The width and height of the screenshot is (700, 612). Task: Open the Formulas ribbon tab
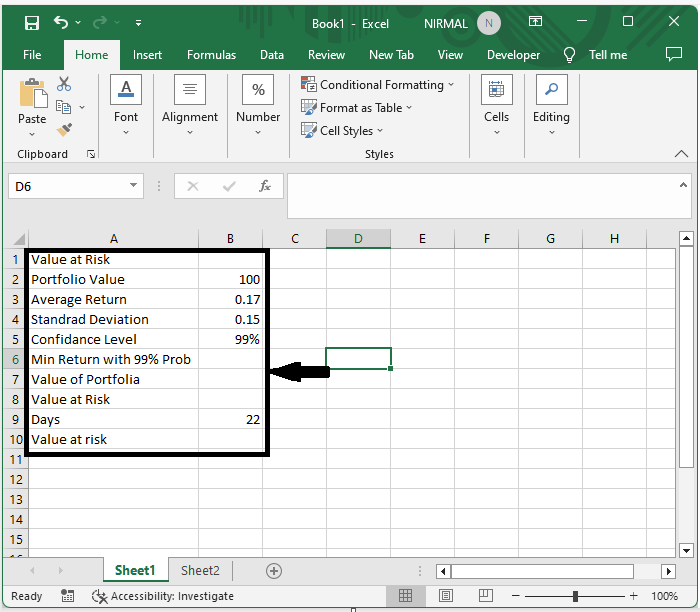(211, 55)
